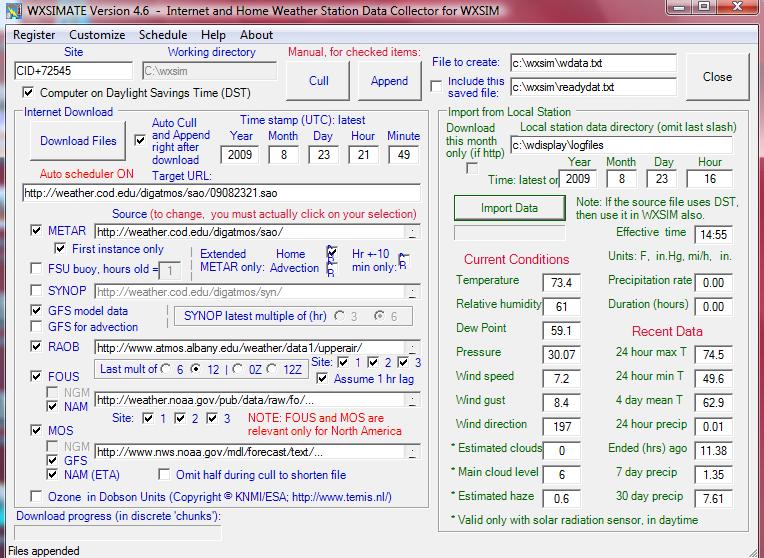
Task: Click the Download Files button
Action: click(78, 141)
